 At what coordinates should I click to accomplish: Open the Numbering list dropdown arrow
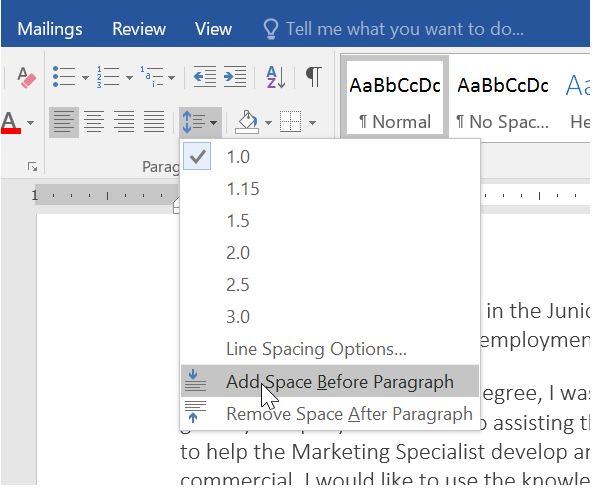129,78
